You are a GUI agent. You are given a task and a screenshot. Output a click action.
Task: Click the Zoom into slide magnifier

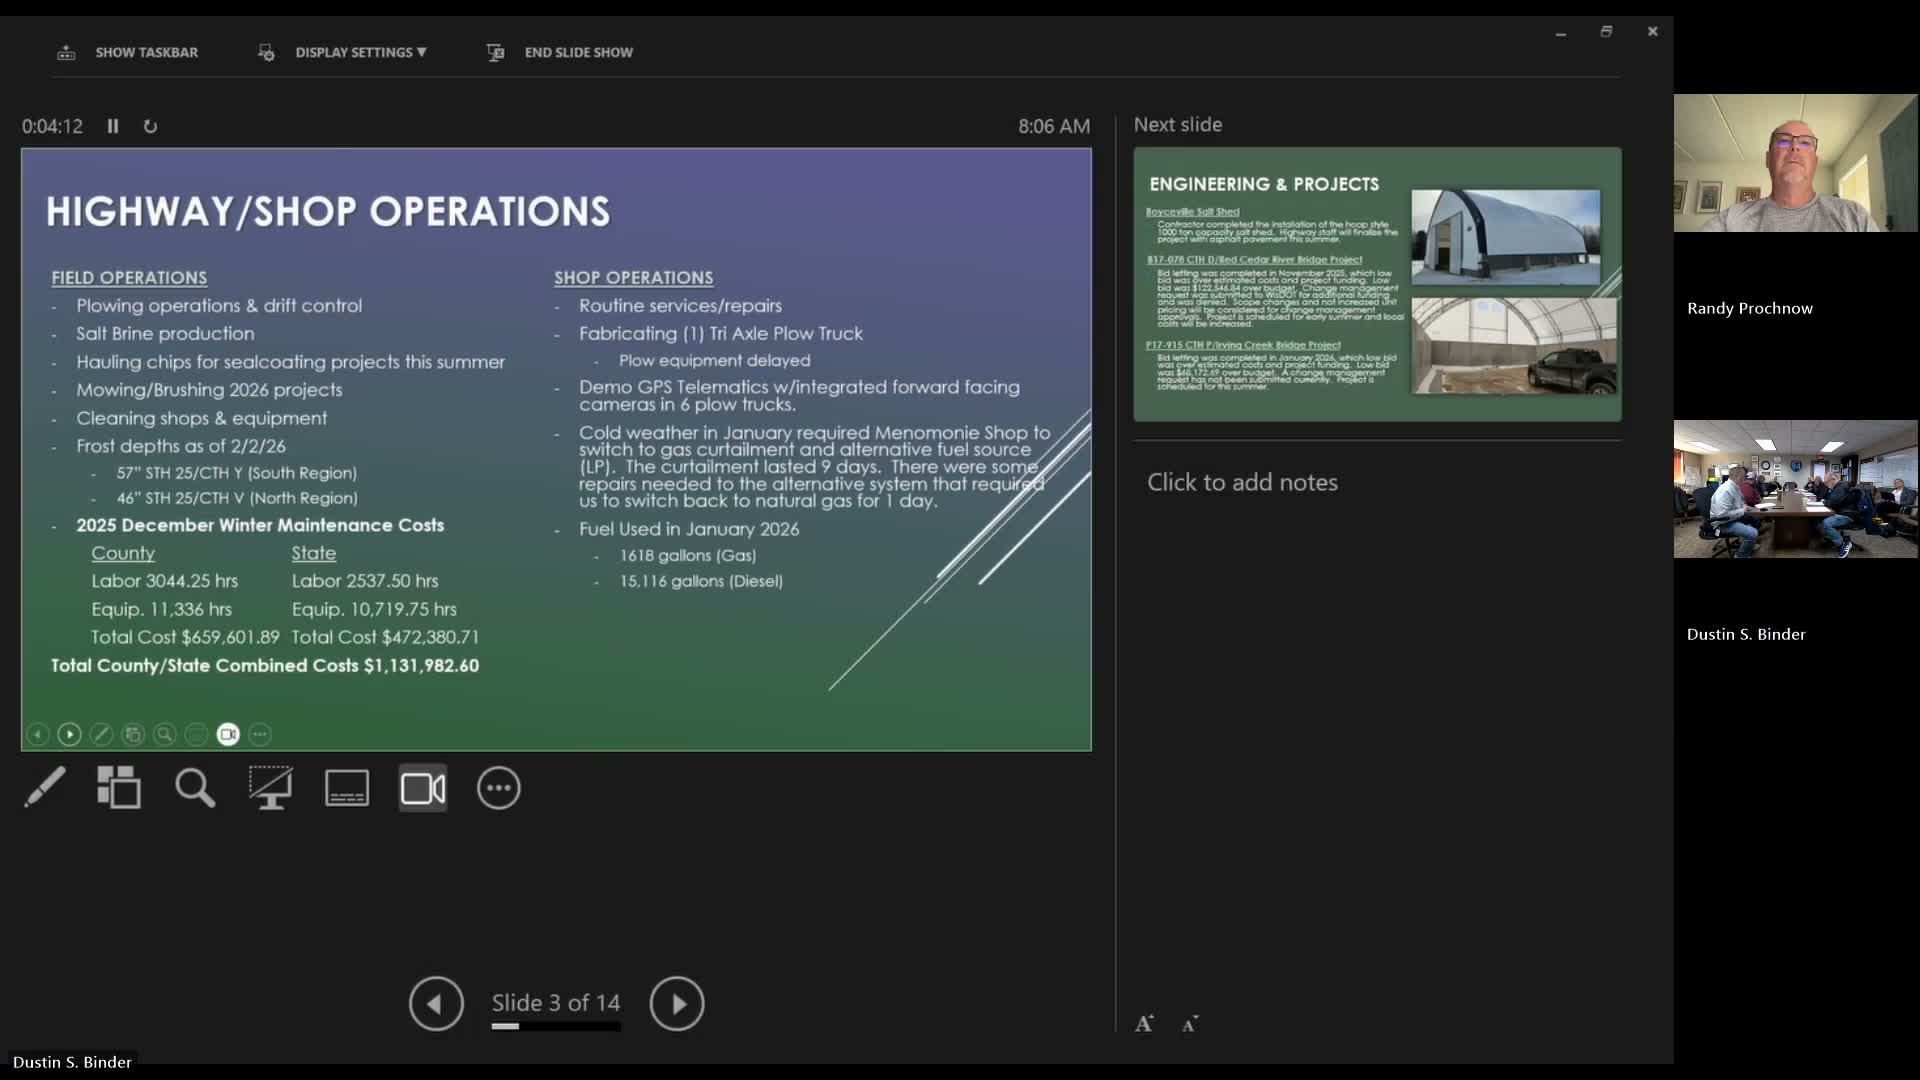[194, 788]
